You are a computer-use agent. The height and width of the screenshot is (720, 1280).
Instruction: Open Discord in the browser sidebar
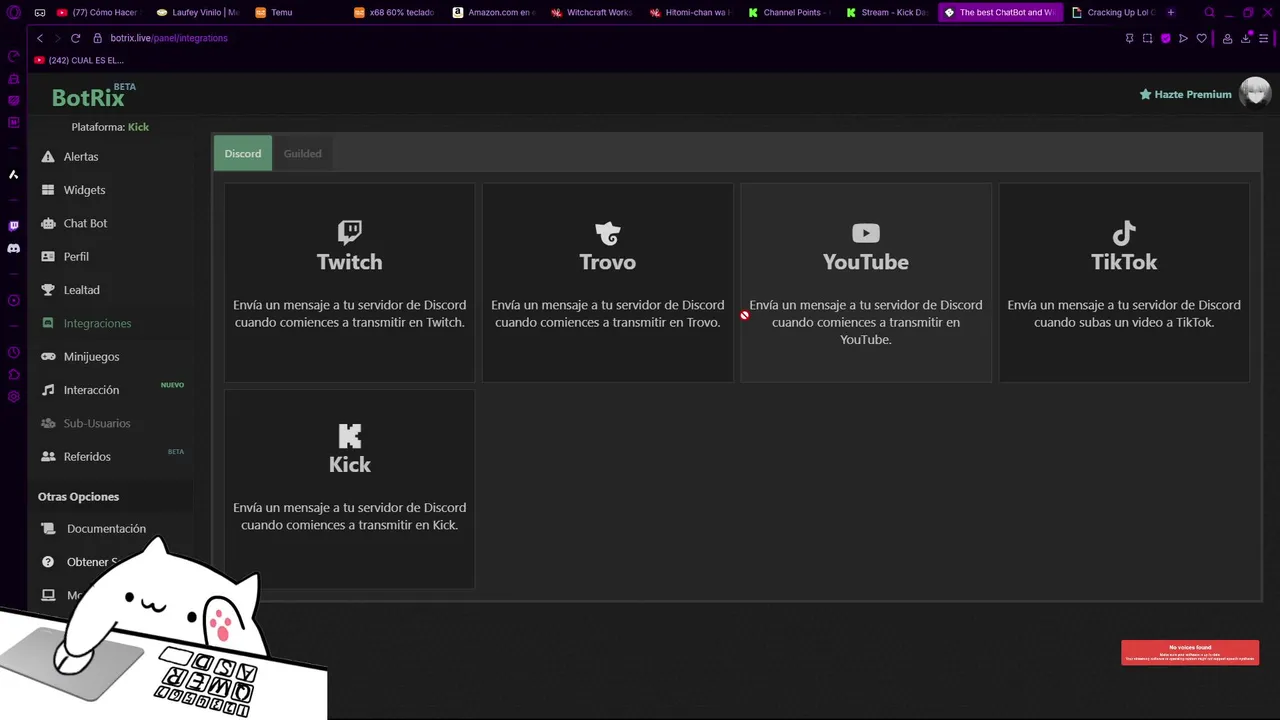(13, 248)
